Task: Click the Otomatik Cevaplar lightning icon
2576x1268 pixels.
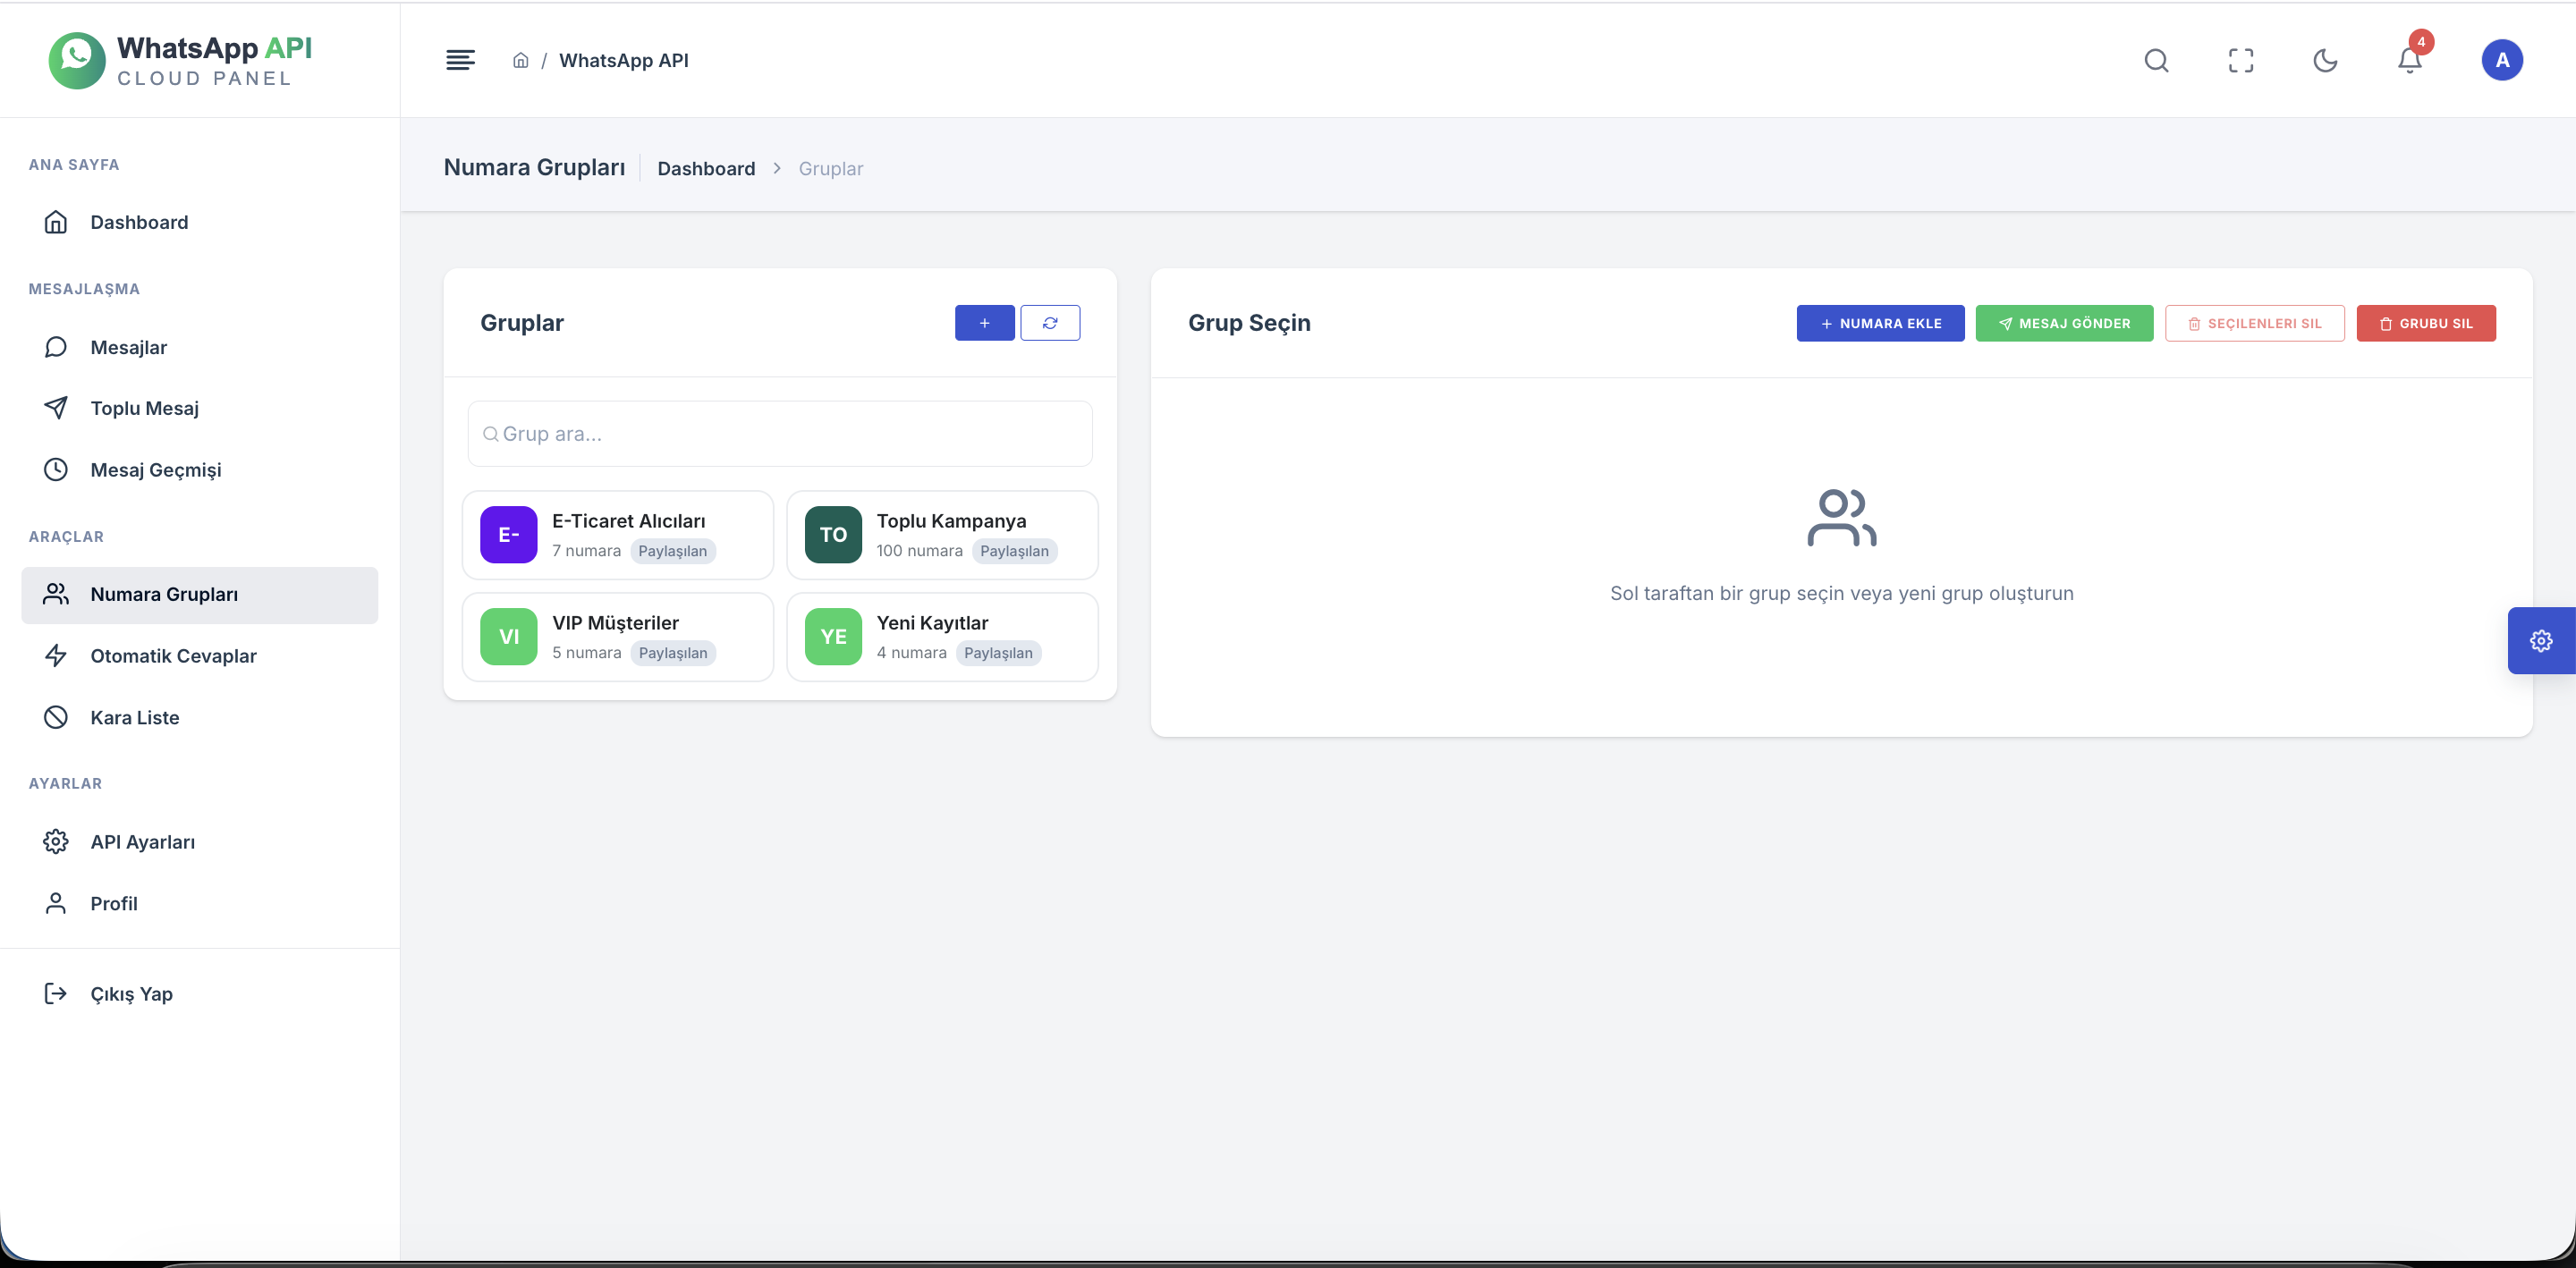Action: click(x=56, y=656)
